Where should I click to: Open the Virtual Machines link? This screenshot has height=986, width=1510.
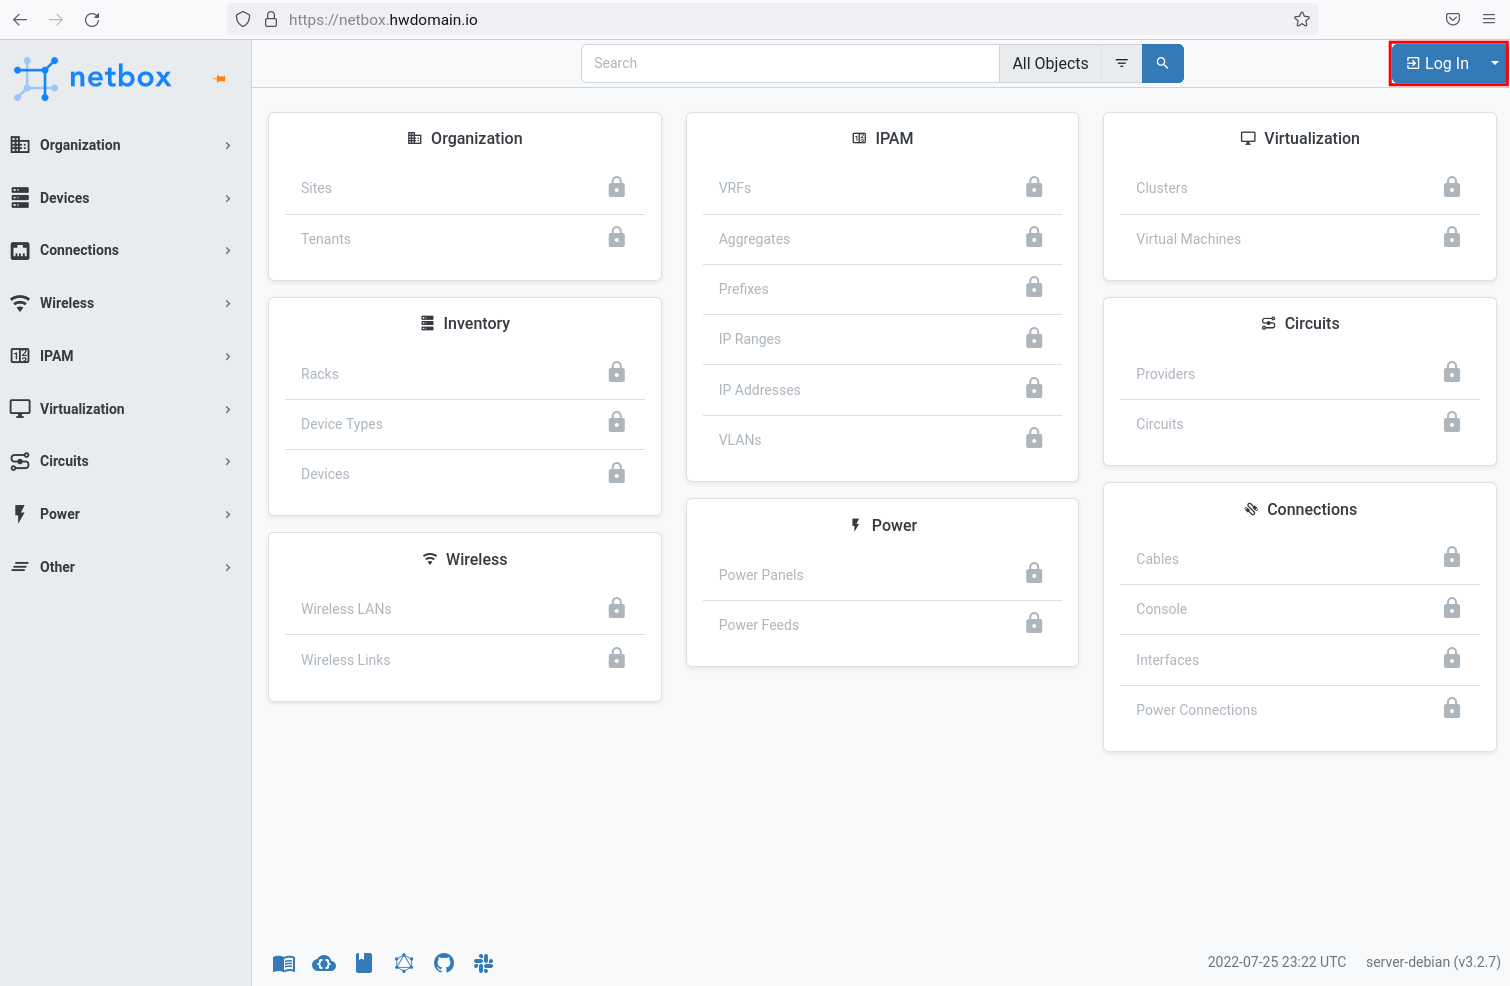(x=1188, y=239)
